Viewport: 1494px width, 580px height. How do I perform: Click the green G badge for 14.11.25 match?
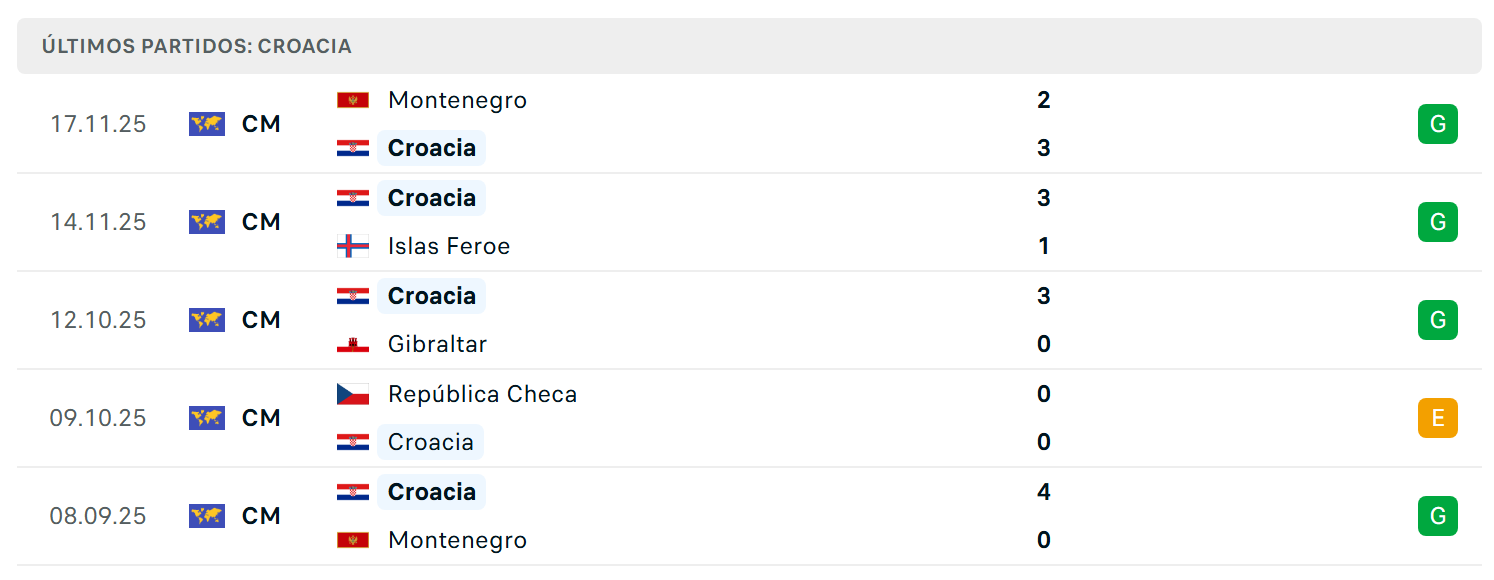(x=1438, y=222)
